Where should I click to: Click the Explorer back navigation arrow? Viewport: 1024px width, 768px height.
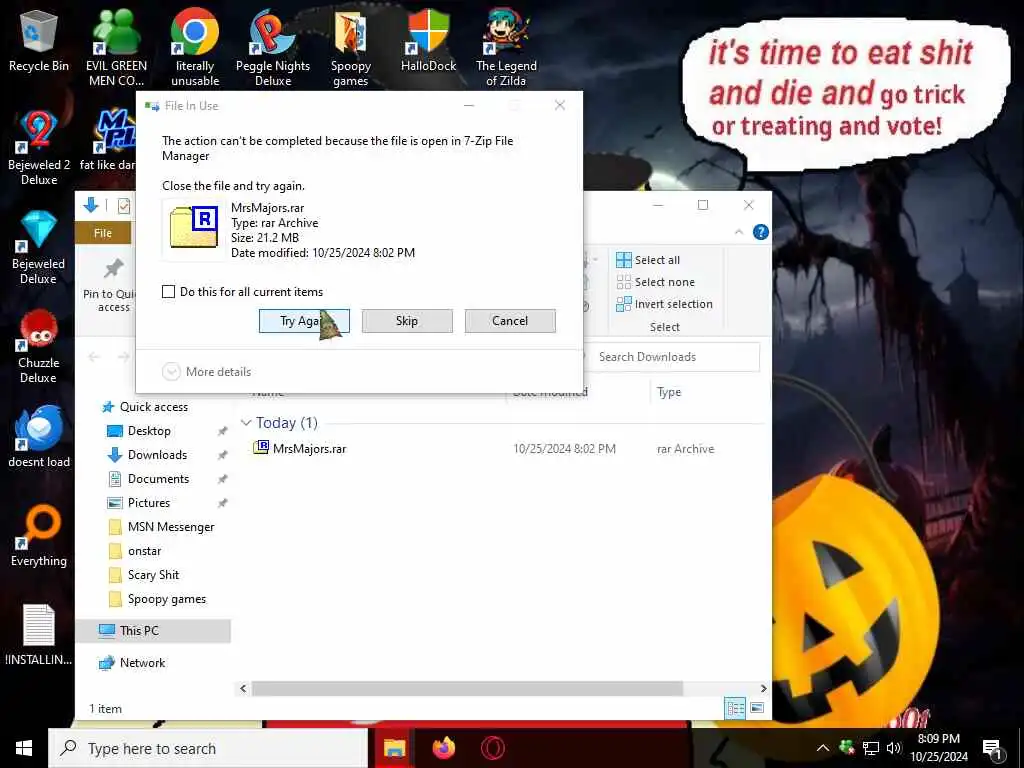[x=94, y=357]
